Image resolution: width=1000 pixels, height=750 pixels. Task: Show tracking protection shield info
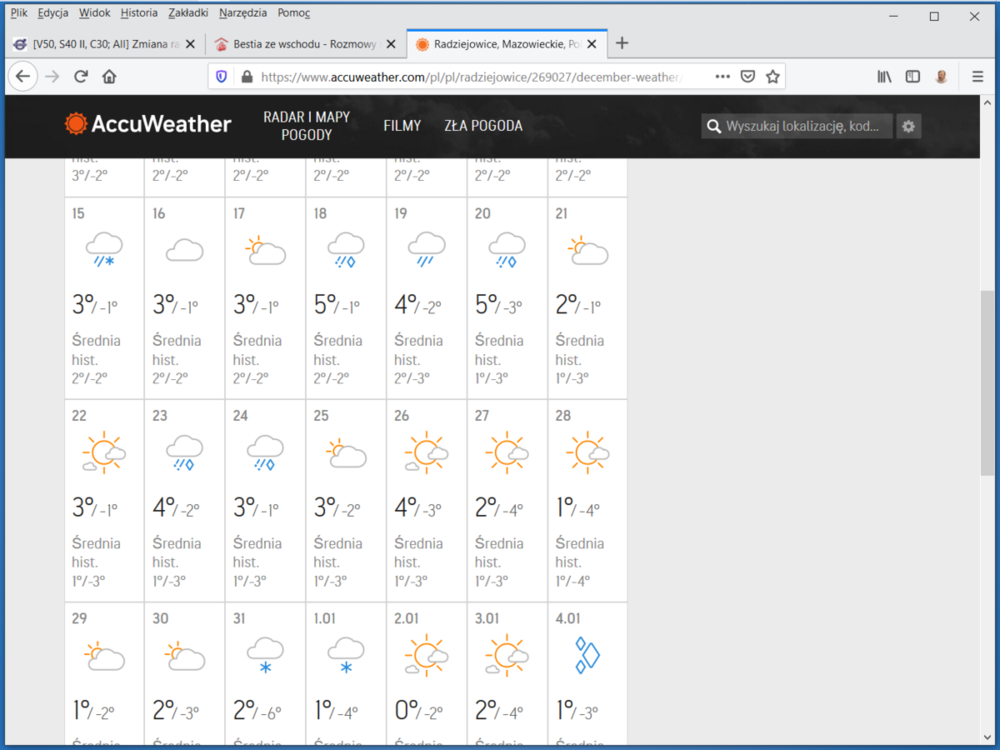click(x=222, y=77)
